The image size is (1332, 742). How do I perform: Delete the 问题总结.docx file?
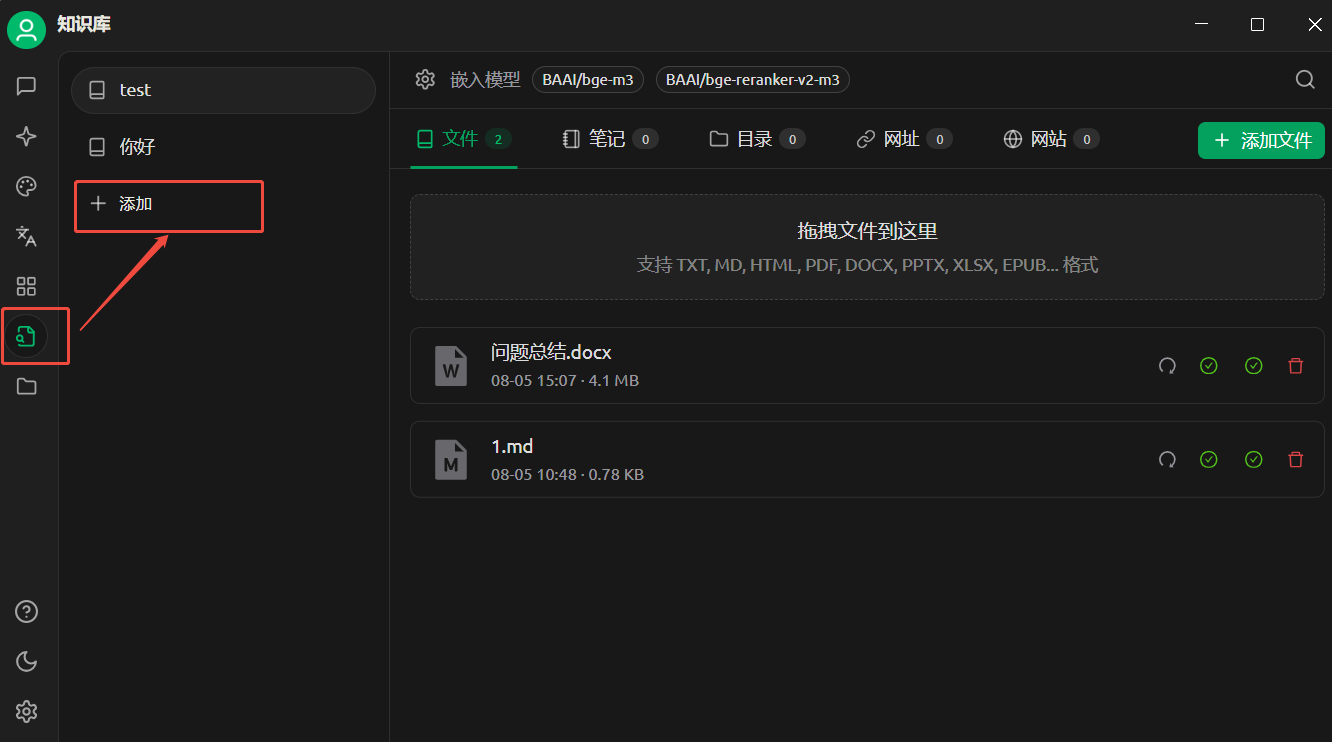coord(1296,366)
